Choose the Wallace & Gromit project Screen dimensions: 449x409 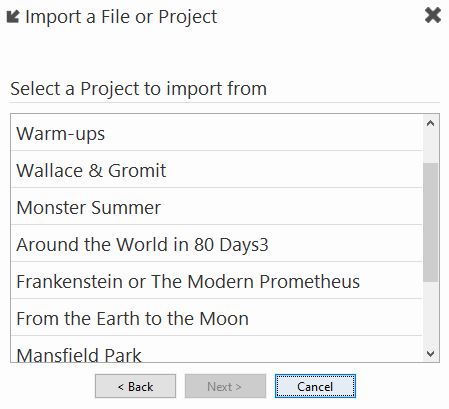point(217,170)
